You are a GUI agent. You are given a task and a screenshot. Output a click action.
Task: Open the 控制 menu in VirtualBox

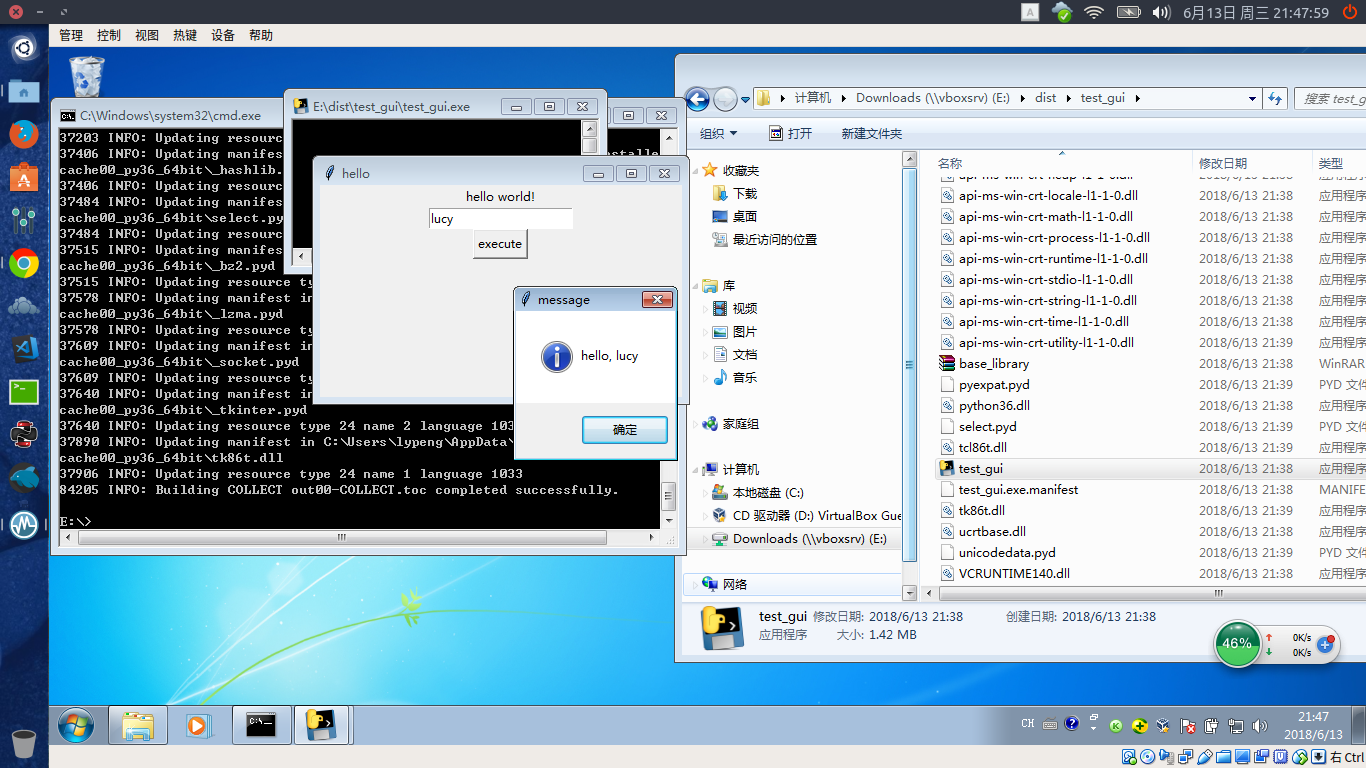(109, 35)
